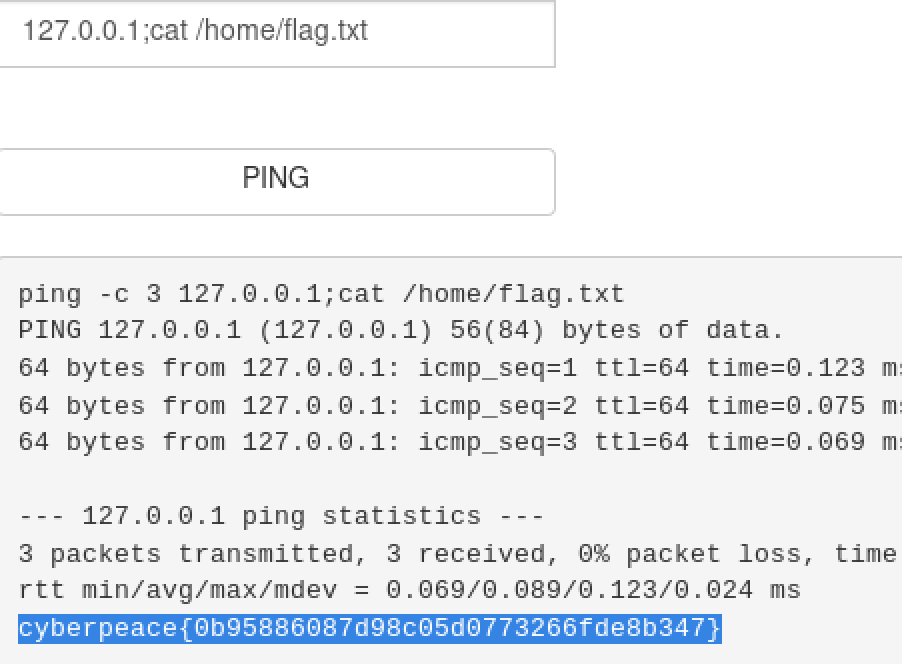Viewport: 902px width, 664px height.
Task: Click the 'time=0.123' value in output
Action: 785,368
